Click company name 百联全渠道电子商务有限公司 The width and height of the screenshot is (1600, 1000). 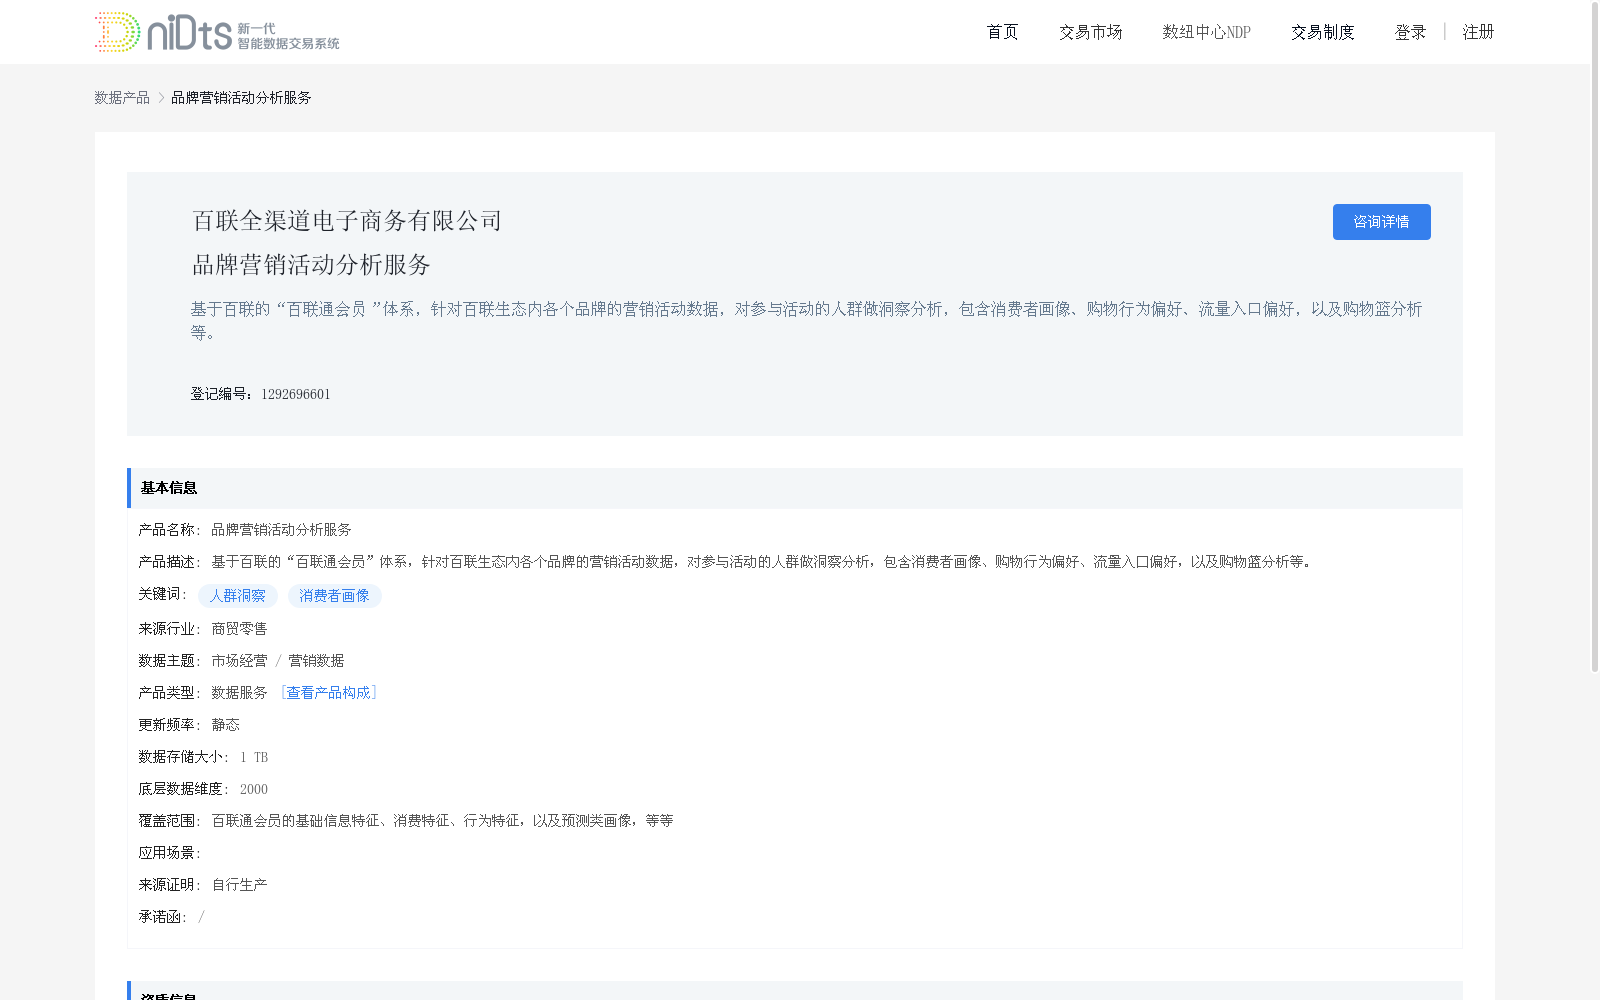(x=347, y=221)
